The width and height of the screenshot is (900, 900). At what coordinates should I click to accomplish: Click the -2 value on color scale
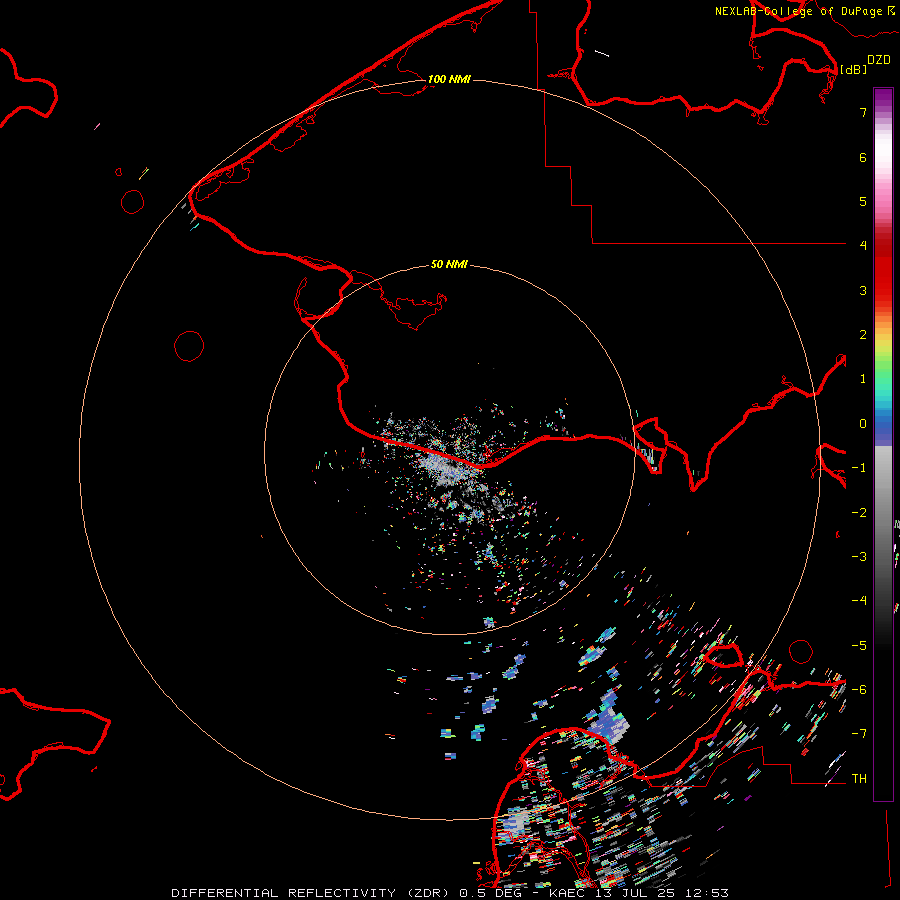[x=859, y=513]
